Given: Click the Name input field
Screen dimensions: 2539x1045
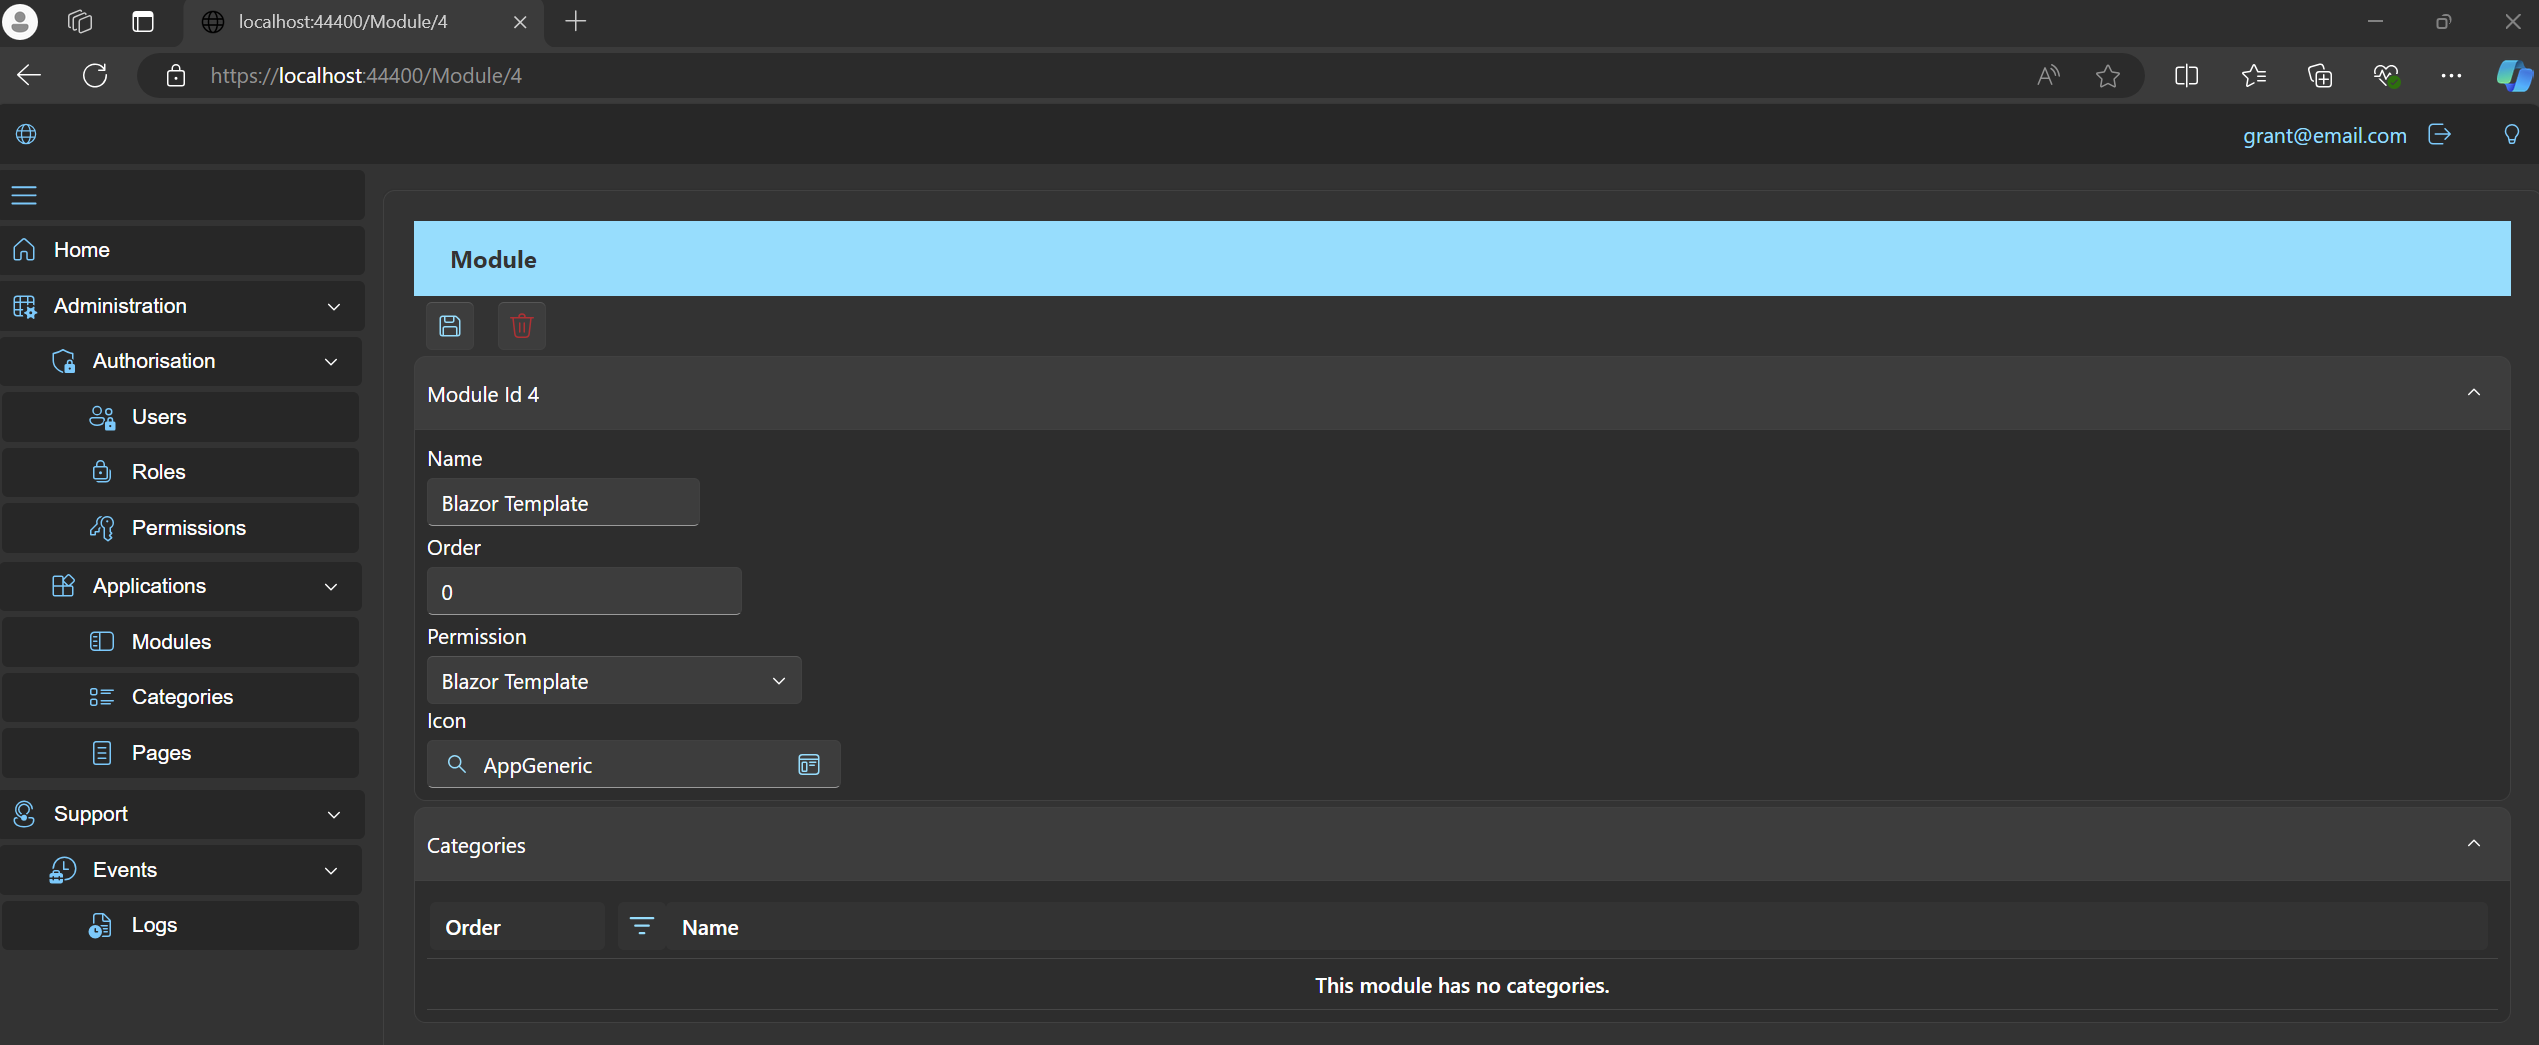Looking at the screenshot, I should (x=563, y=503).
